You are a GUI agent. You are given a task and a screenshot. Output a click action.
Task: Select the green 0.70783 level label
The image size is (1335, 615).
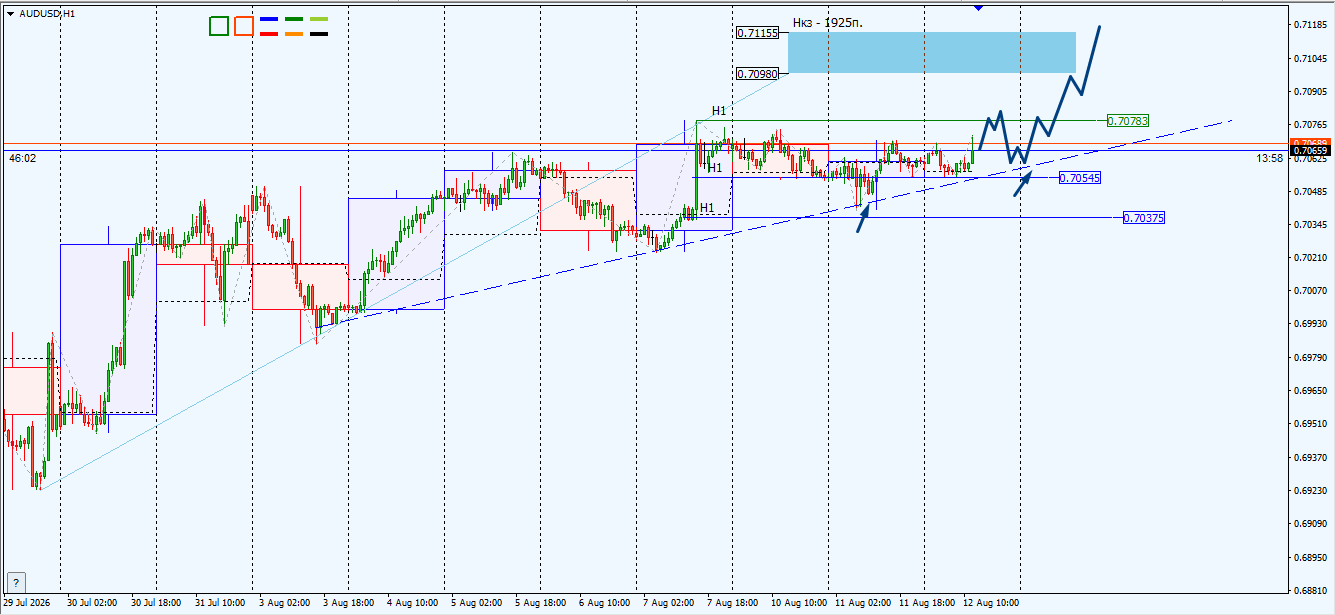1127,121
